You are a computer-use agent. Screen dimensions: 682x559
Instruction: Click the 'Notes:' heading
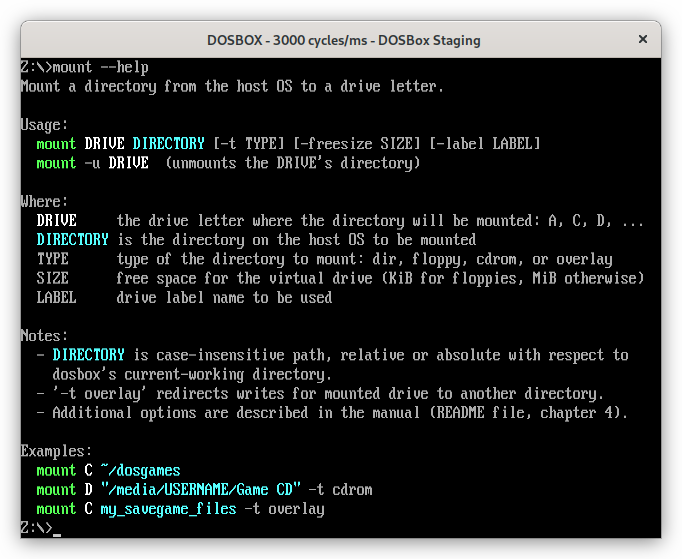tap(44, 336)
